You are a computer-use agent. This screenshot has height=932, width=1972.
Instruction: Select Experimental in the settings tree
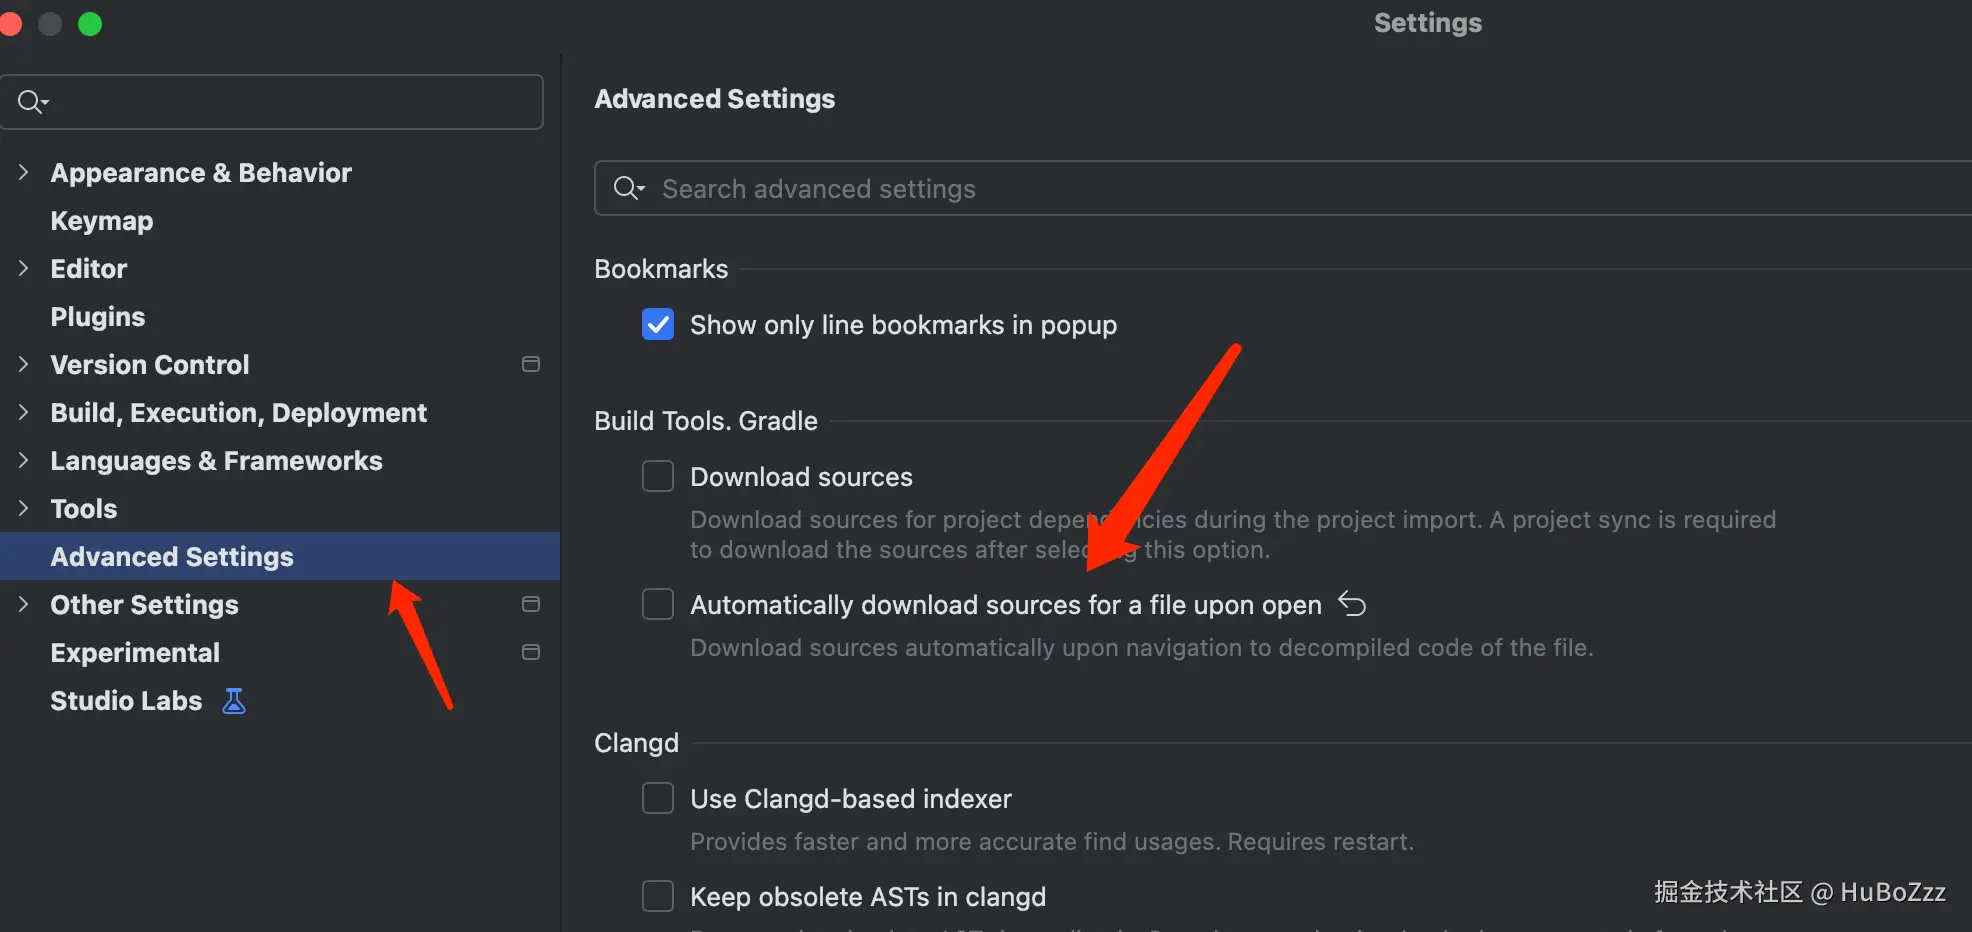[x=135, y=653]
